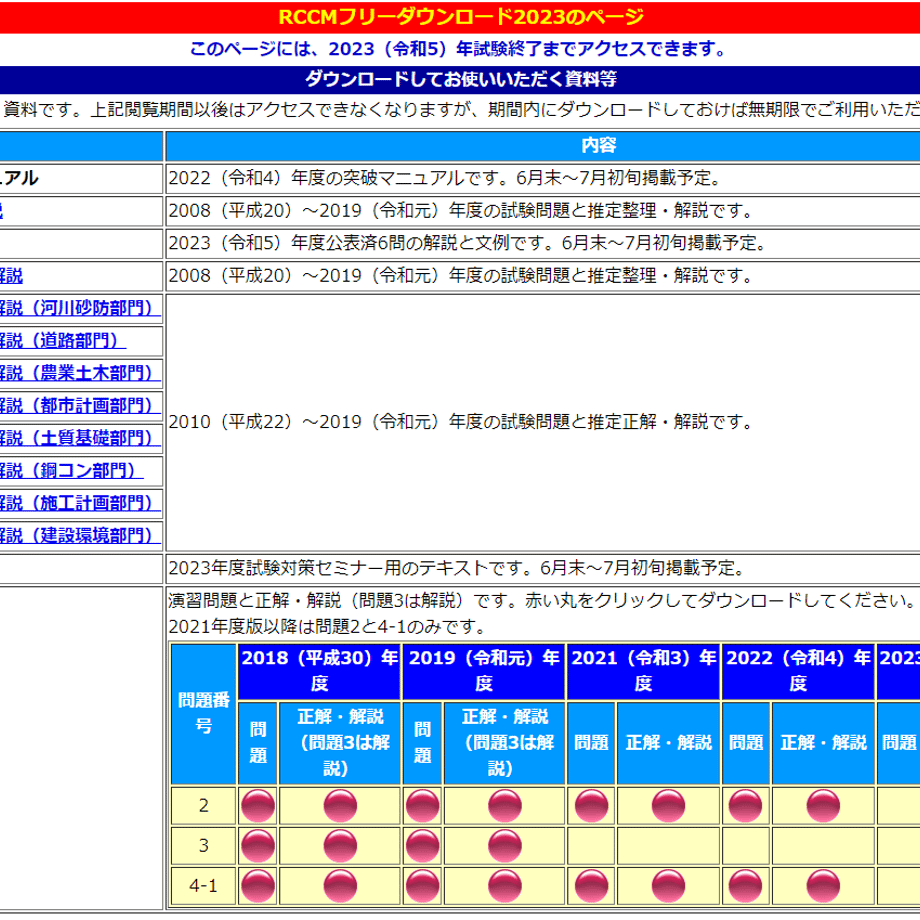Click the 2022（令和4）年度の突破マニュアル description cell
Viewport: 920px width, 920px height.
coord(543,178)
